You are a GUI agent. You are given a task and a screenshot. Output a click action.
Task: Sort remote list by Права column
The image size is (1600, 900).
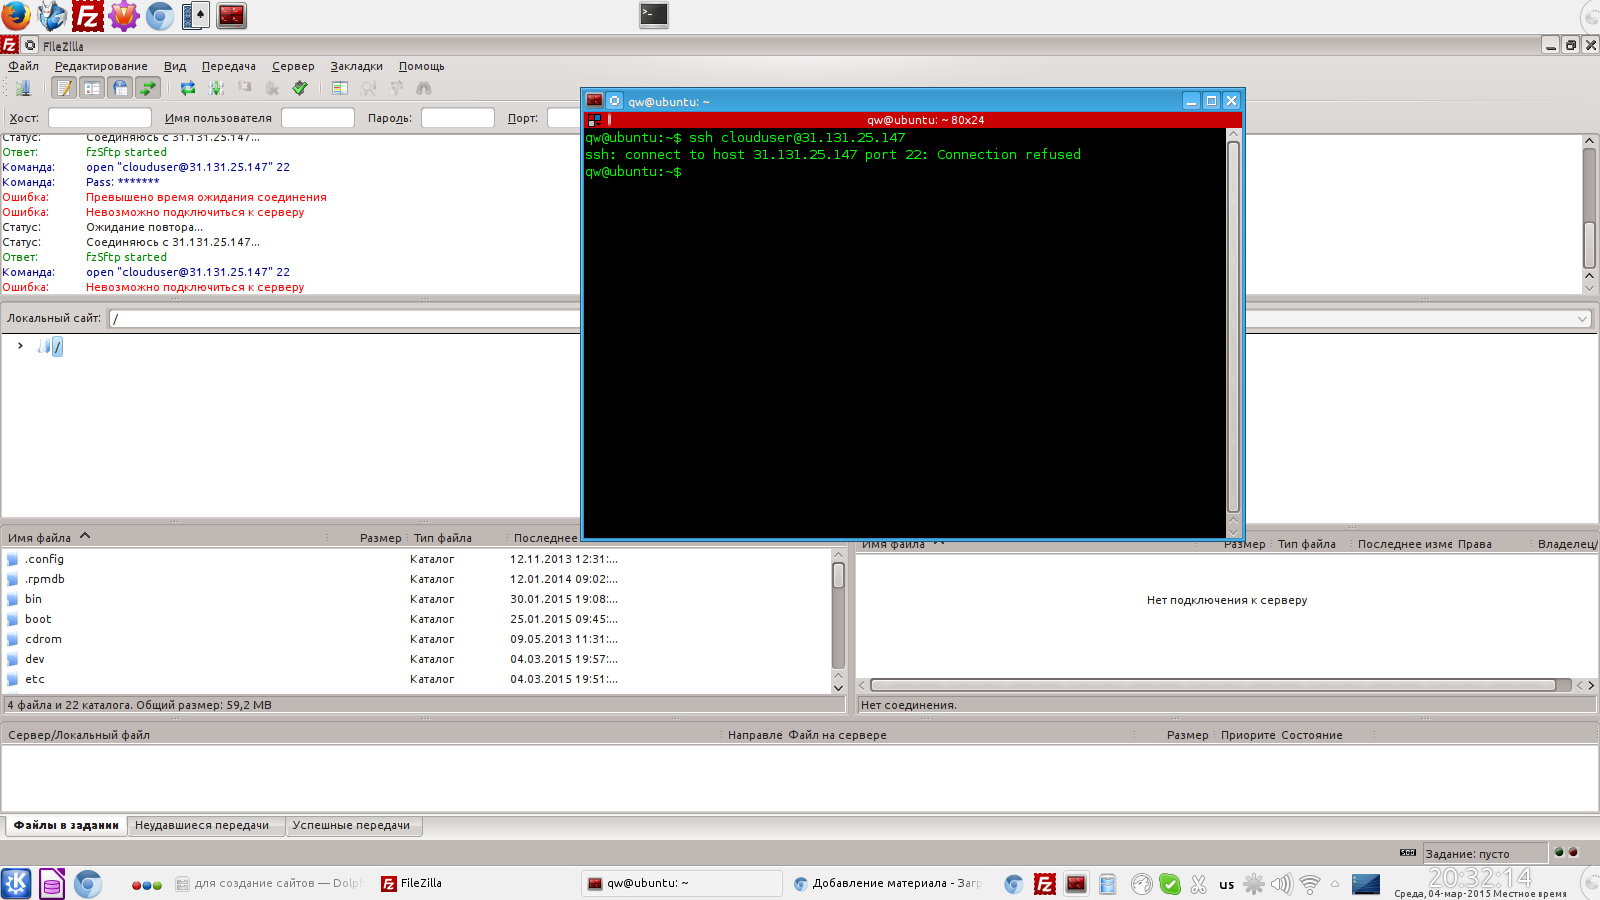coord(1492,544)
